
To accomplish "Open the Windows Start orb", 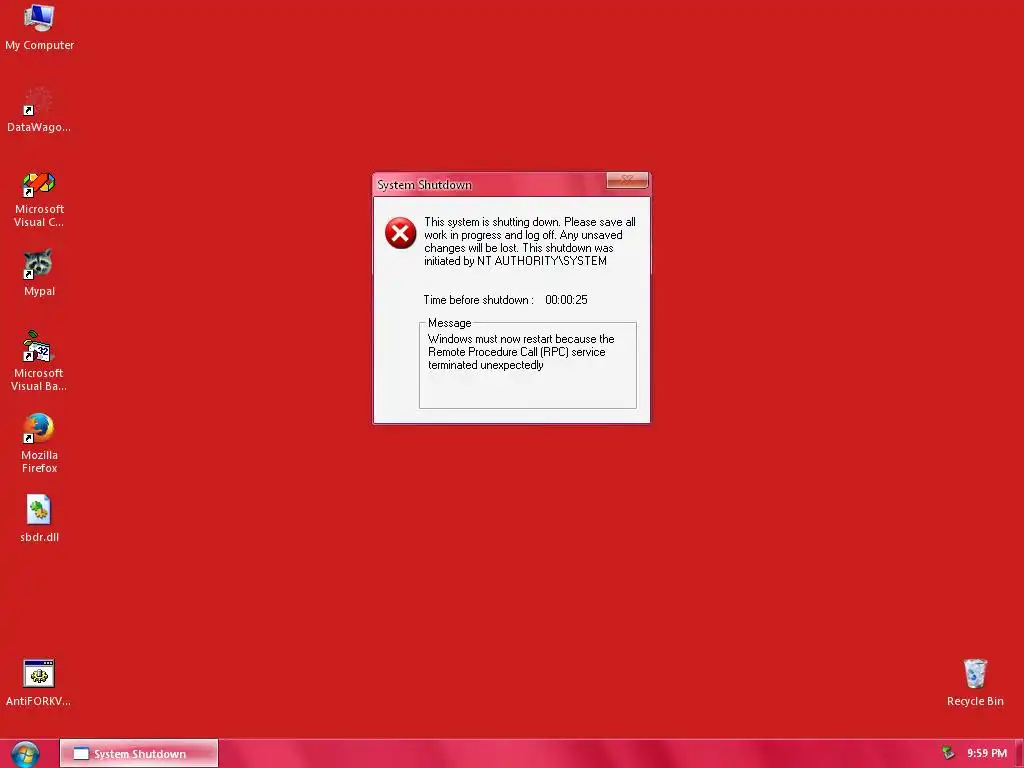I will [x=25, y=754].
